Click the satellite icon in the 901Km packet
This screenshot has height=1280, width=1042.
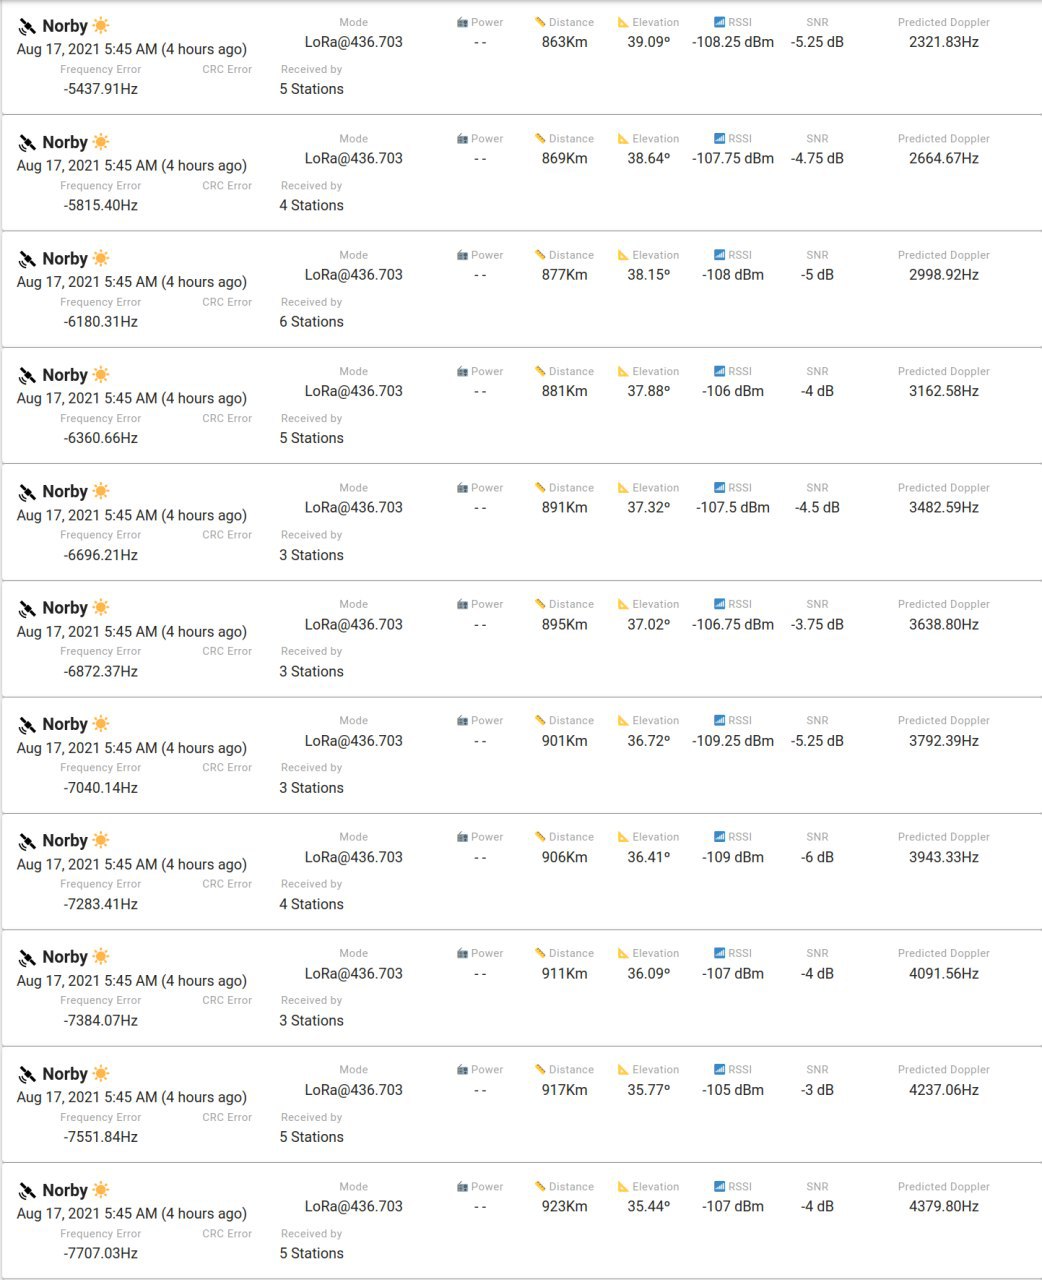click(x=27, y=725)
